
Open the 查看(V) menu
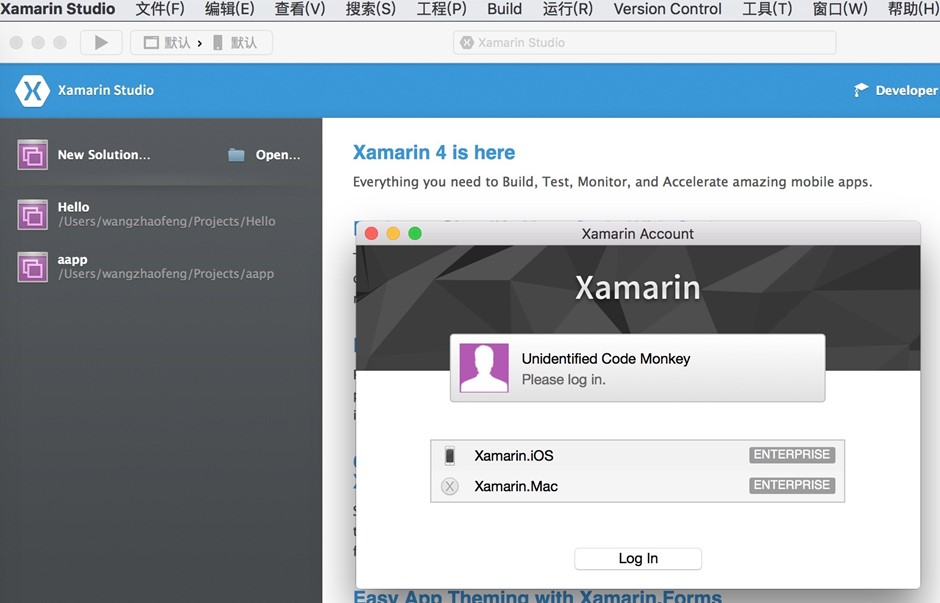pos(300,9)
